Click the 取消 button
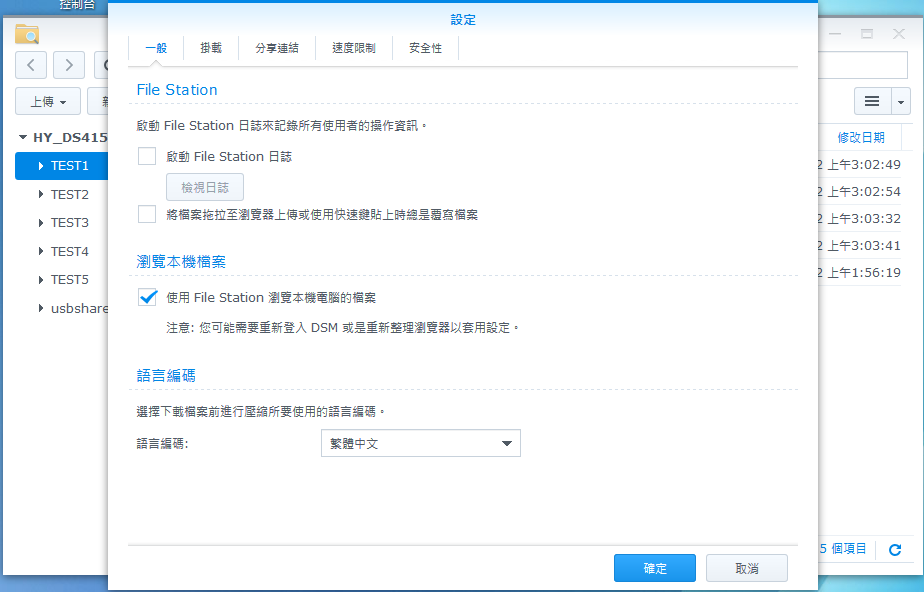 click(x=747, y=568)
